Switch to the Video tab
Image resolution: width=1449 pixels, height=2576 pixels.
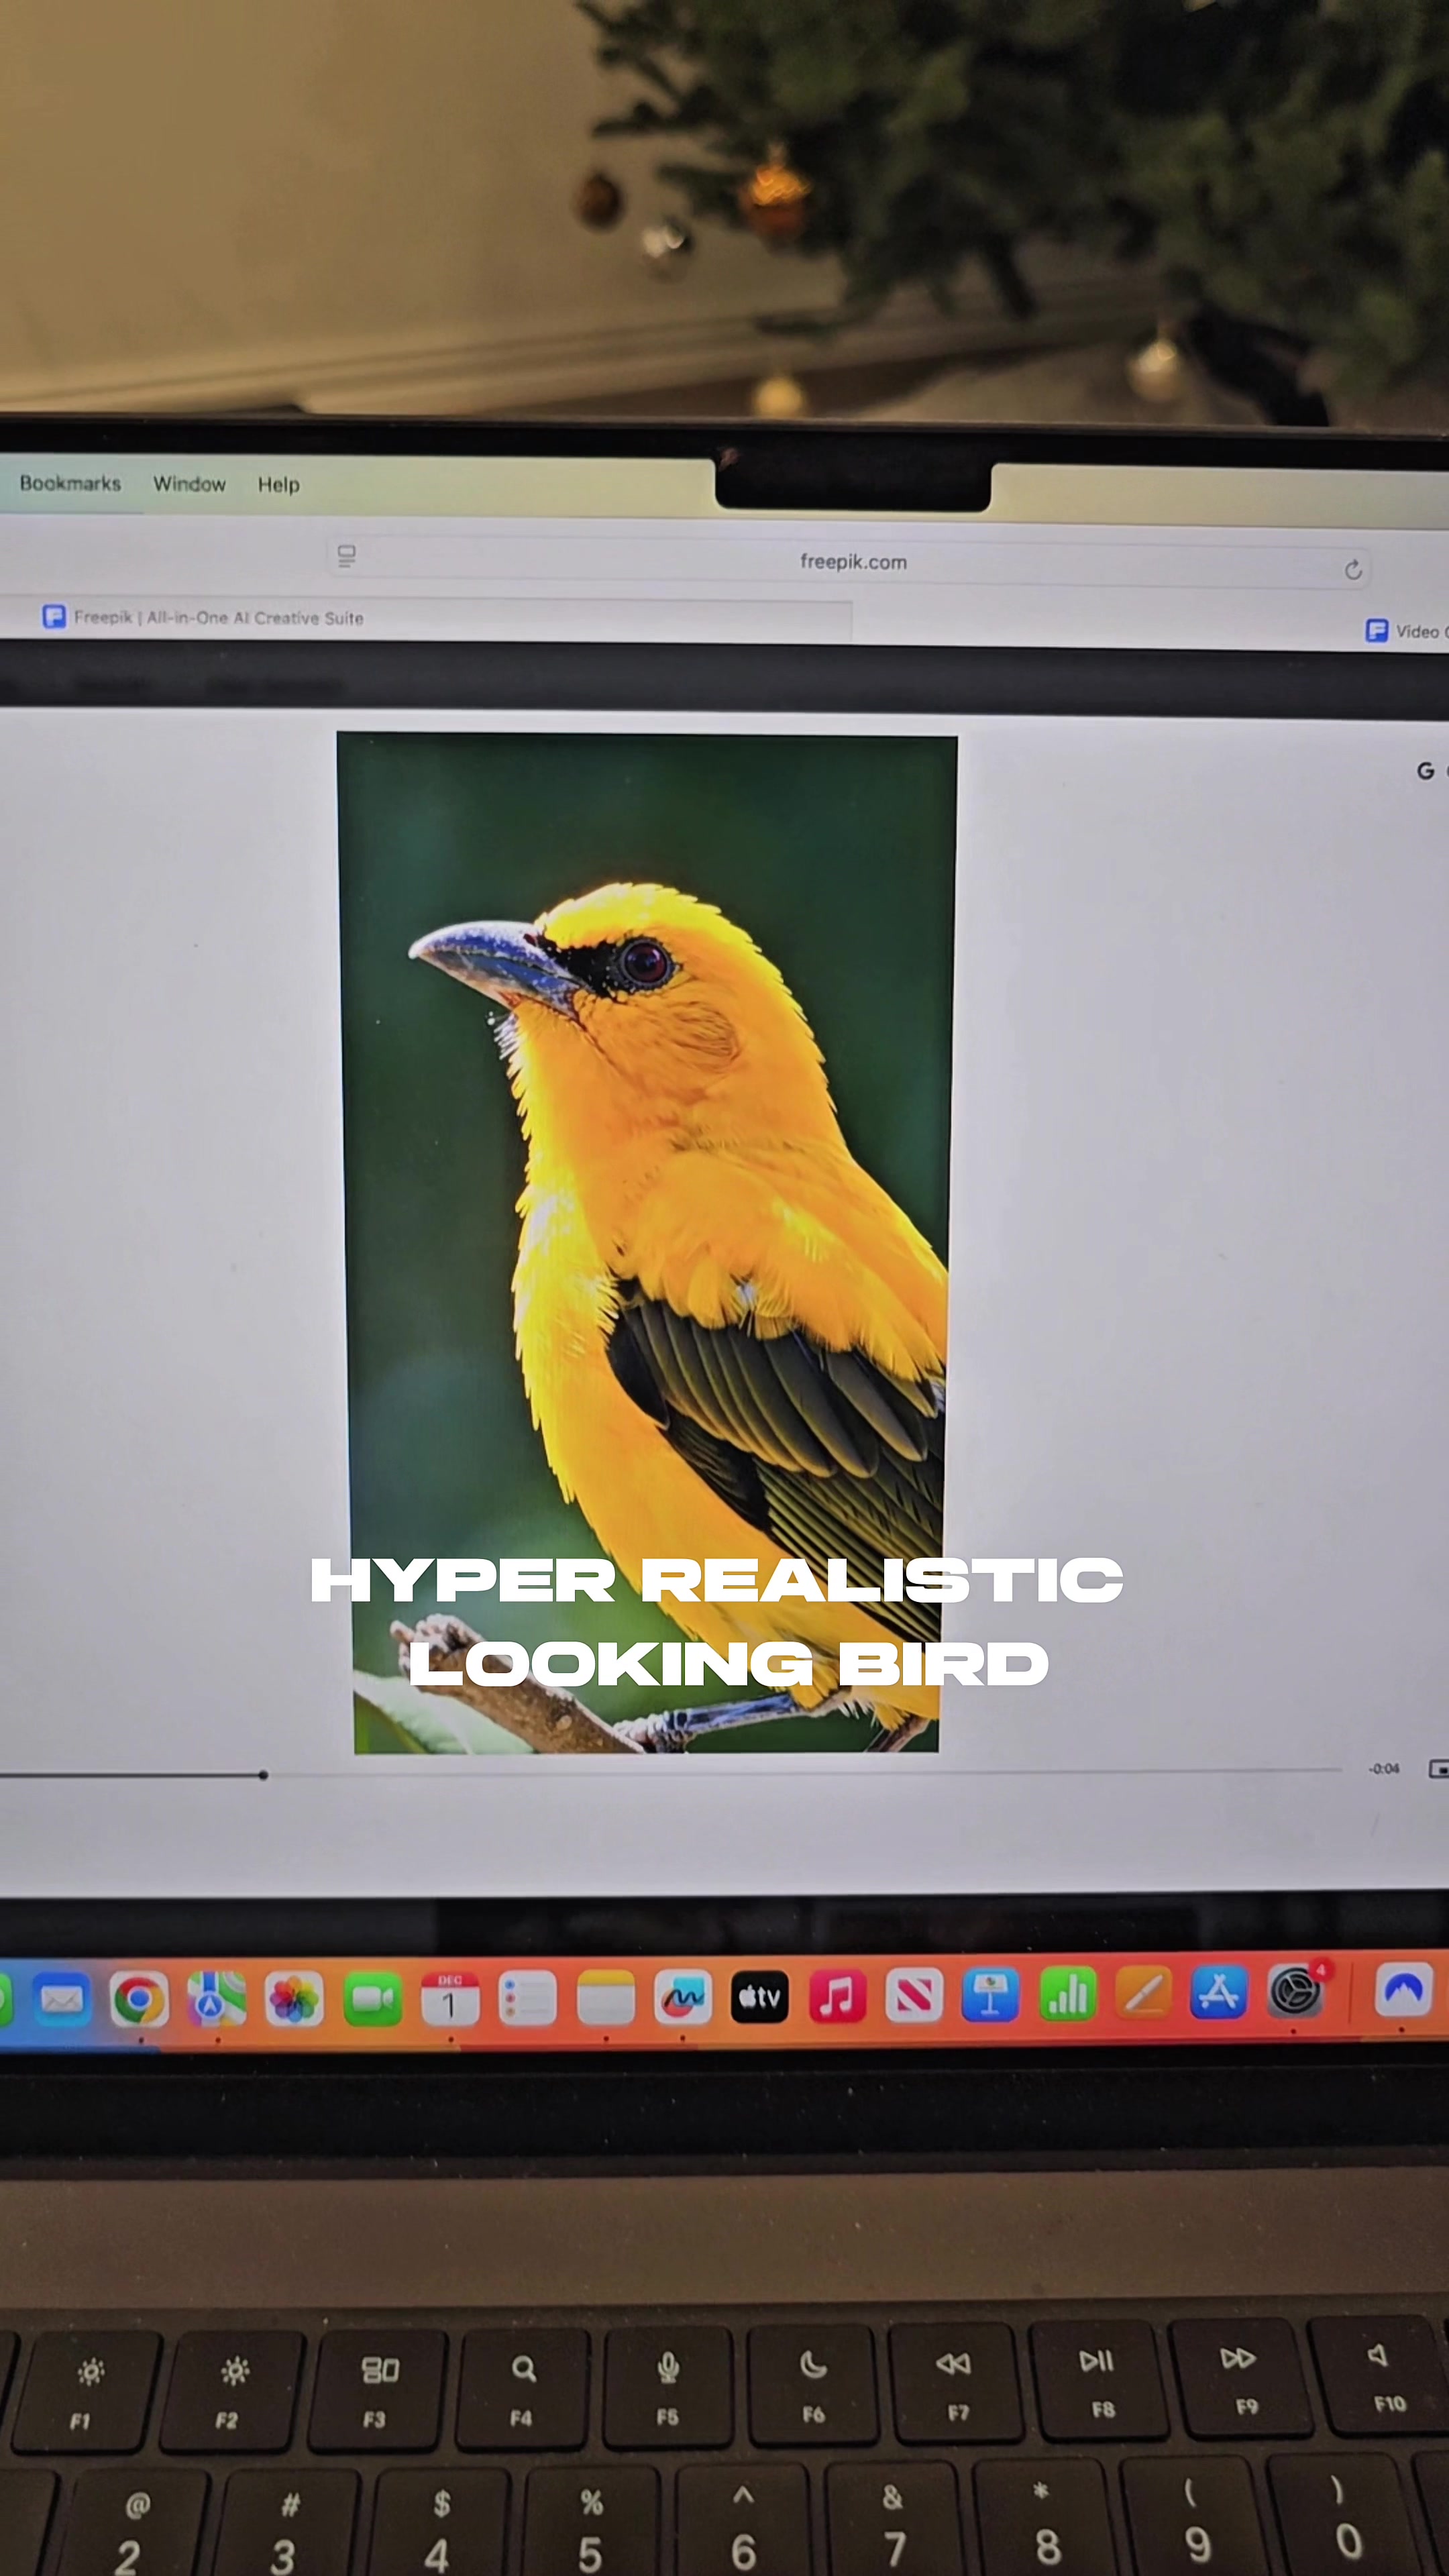click(x=1406, y=631)
